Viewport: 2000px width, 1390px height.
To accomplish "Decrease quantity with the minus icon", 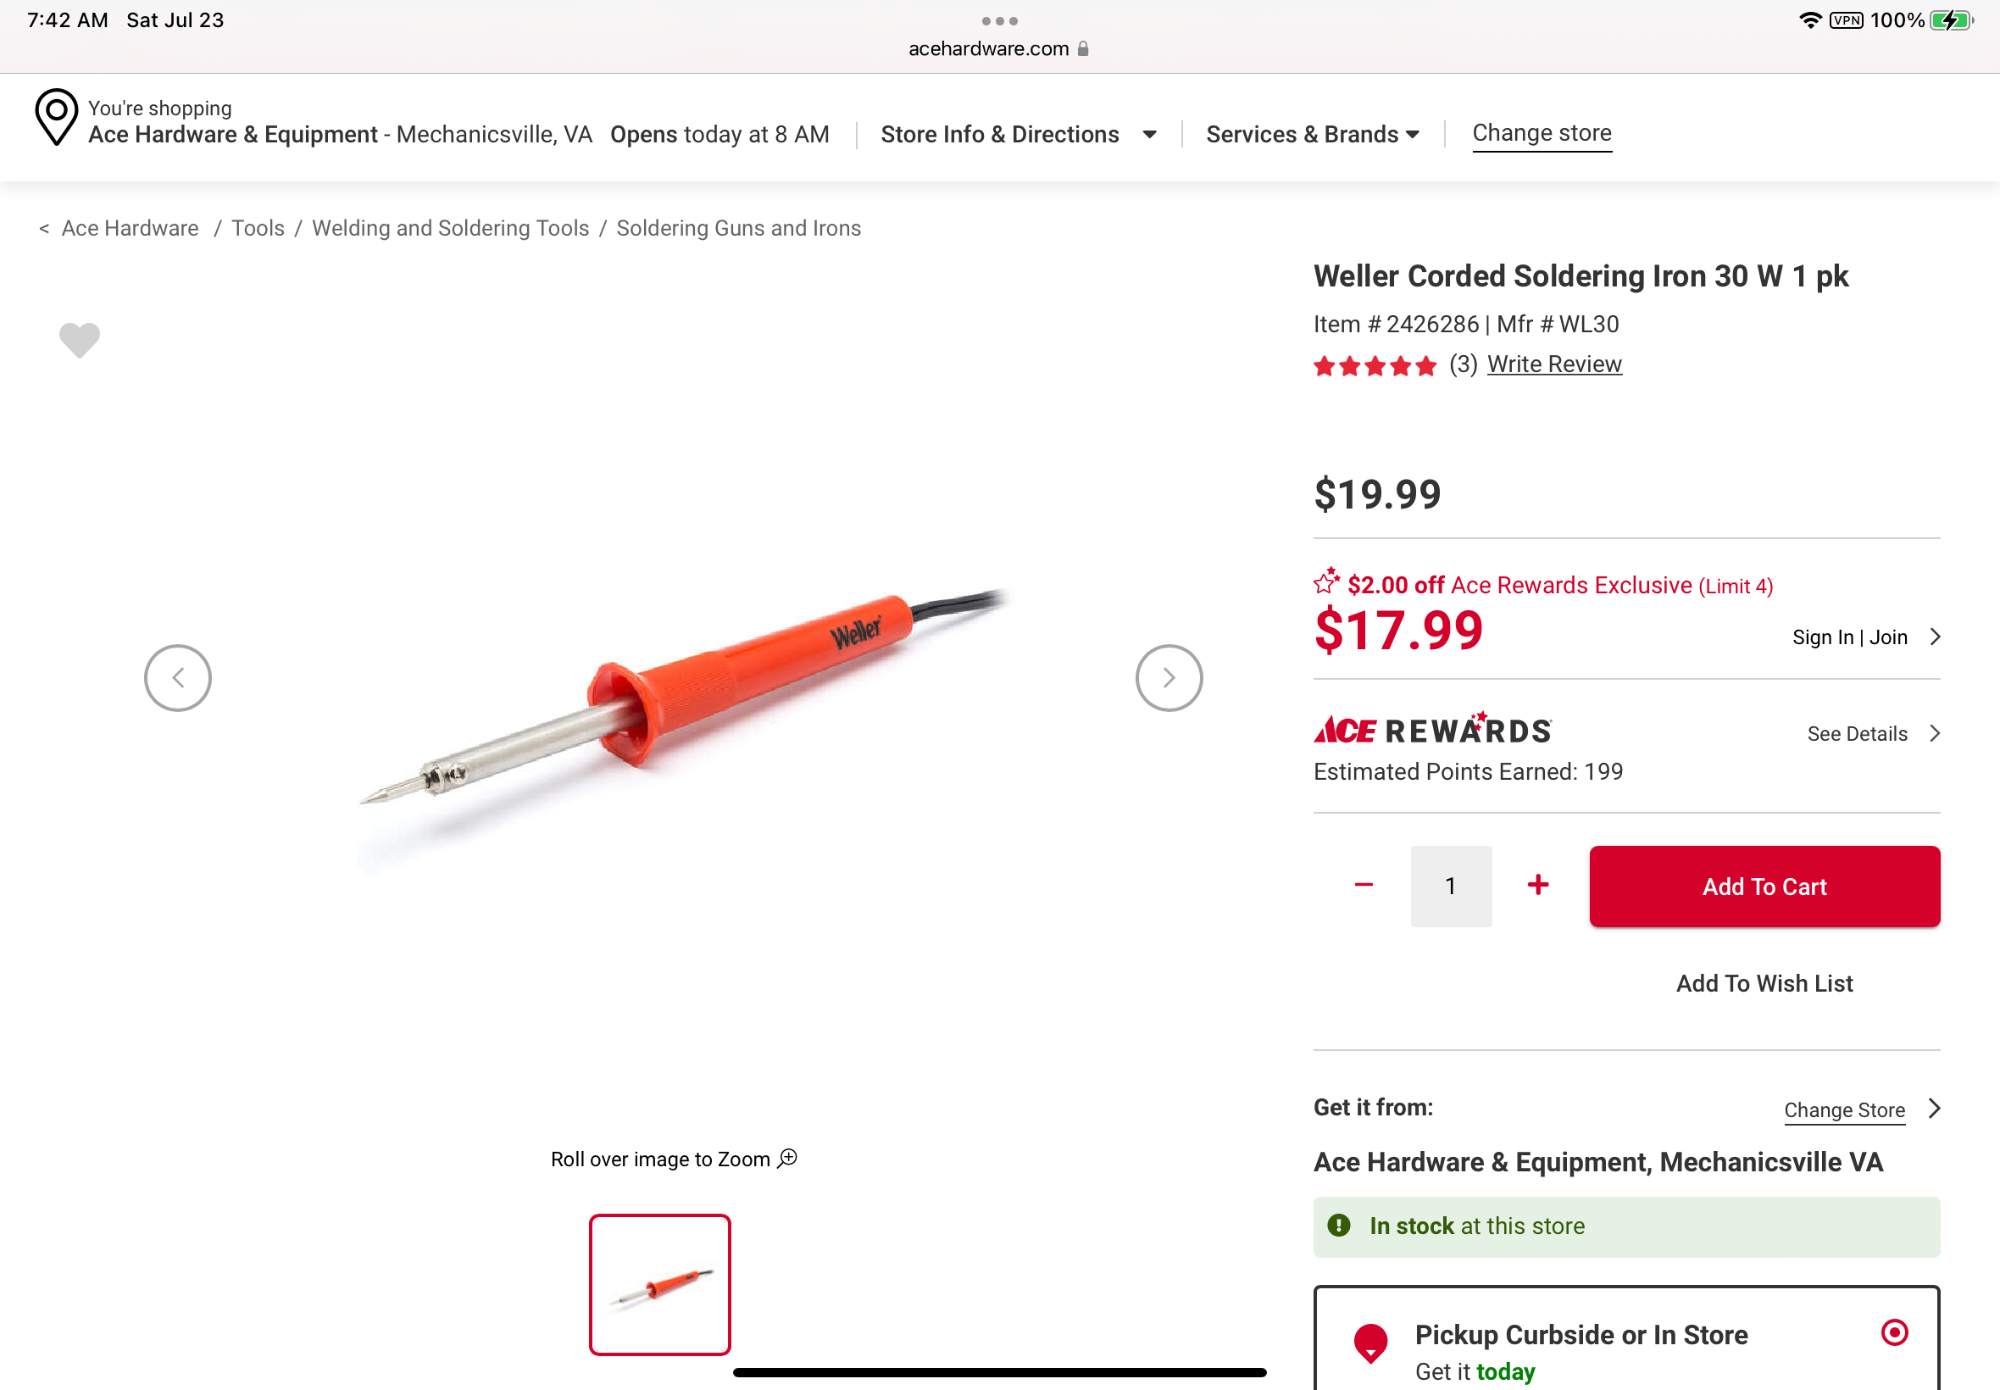I will (1363, 885).
